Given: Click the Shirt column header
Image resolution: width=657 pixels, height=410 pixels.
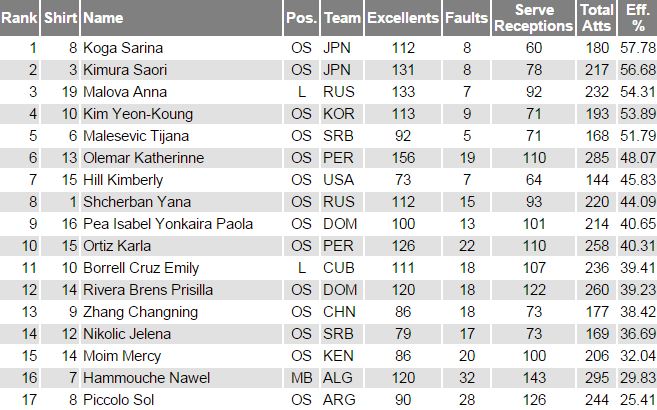Looking at the screenshot, I should click(x=60, y=18).
